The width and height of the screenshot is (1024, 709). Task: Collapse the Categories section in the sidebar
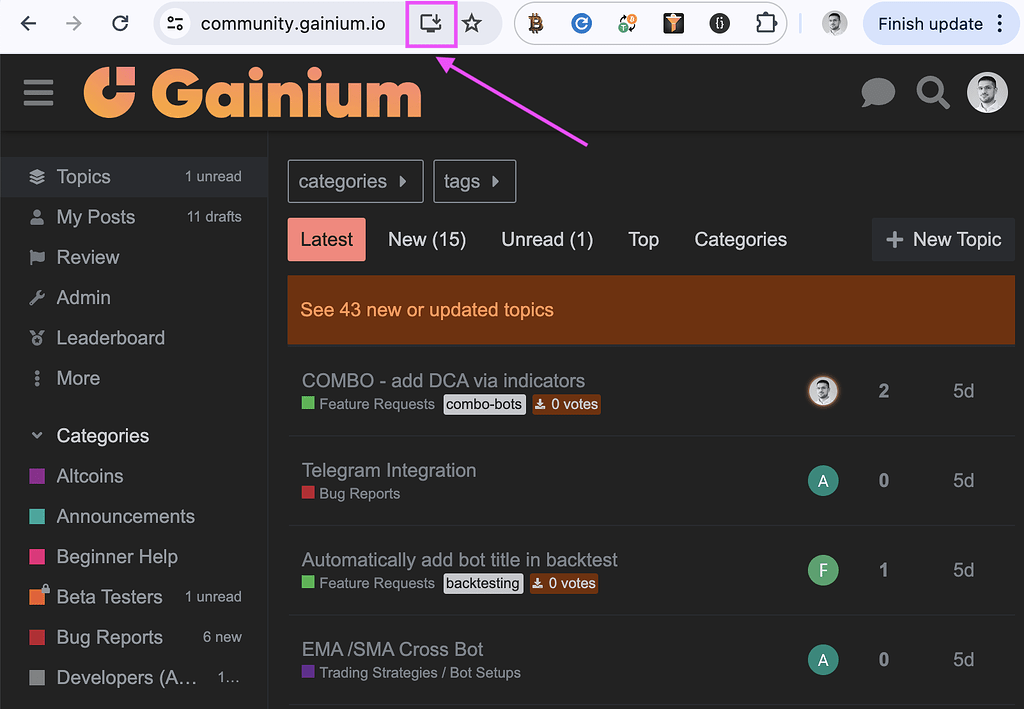[37, 435]
